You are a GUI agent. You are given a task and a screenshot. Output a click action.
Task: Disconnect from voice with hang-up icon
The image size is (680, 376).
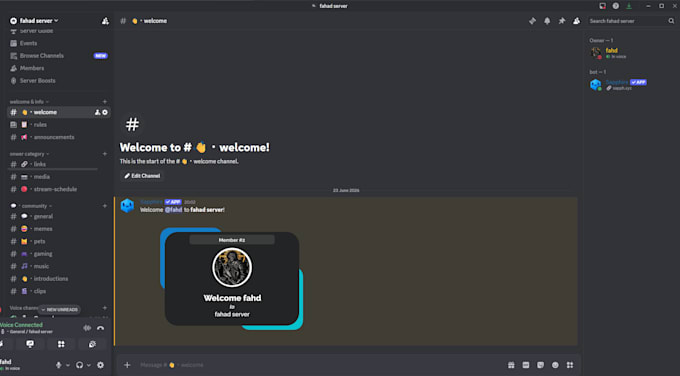101,328
